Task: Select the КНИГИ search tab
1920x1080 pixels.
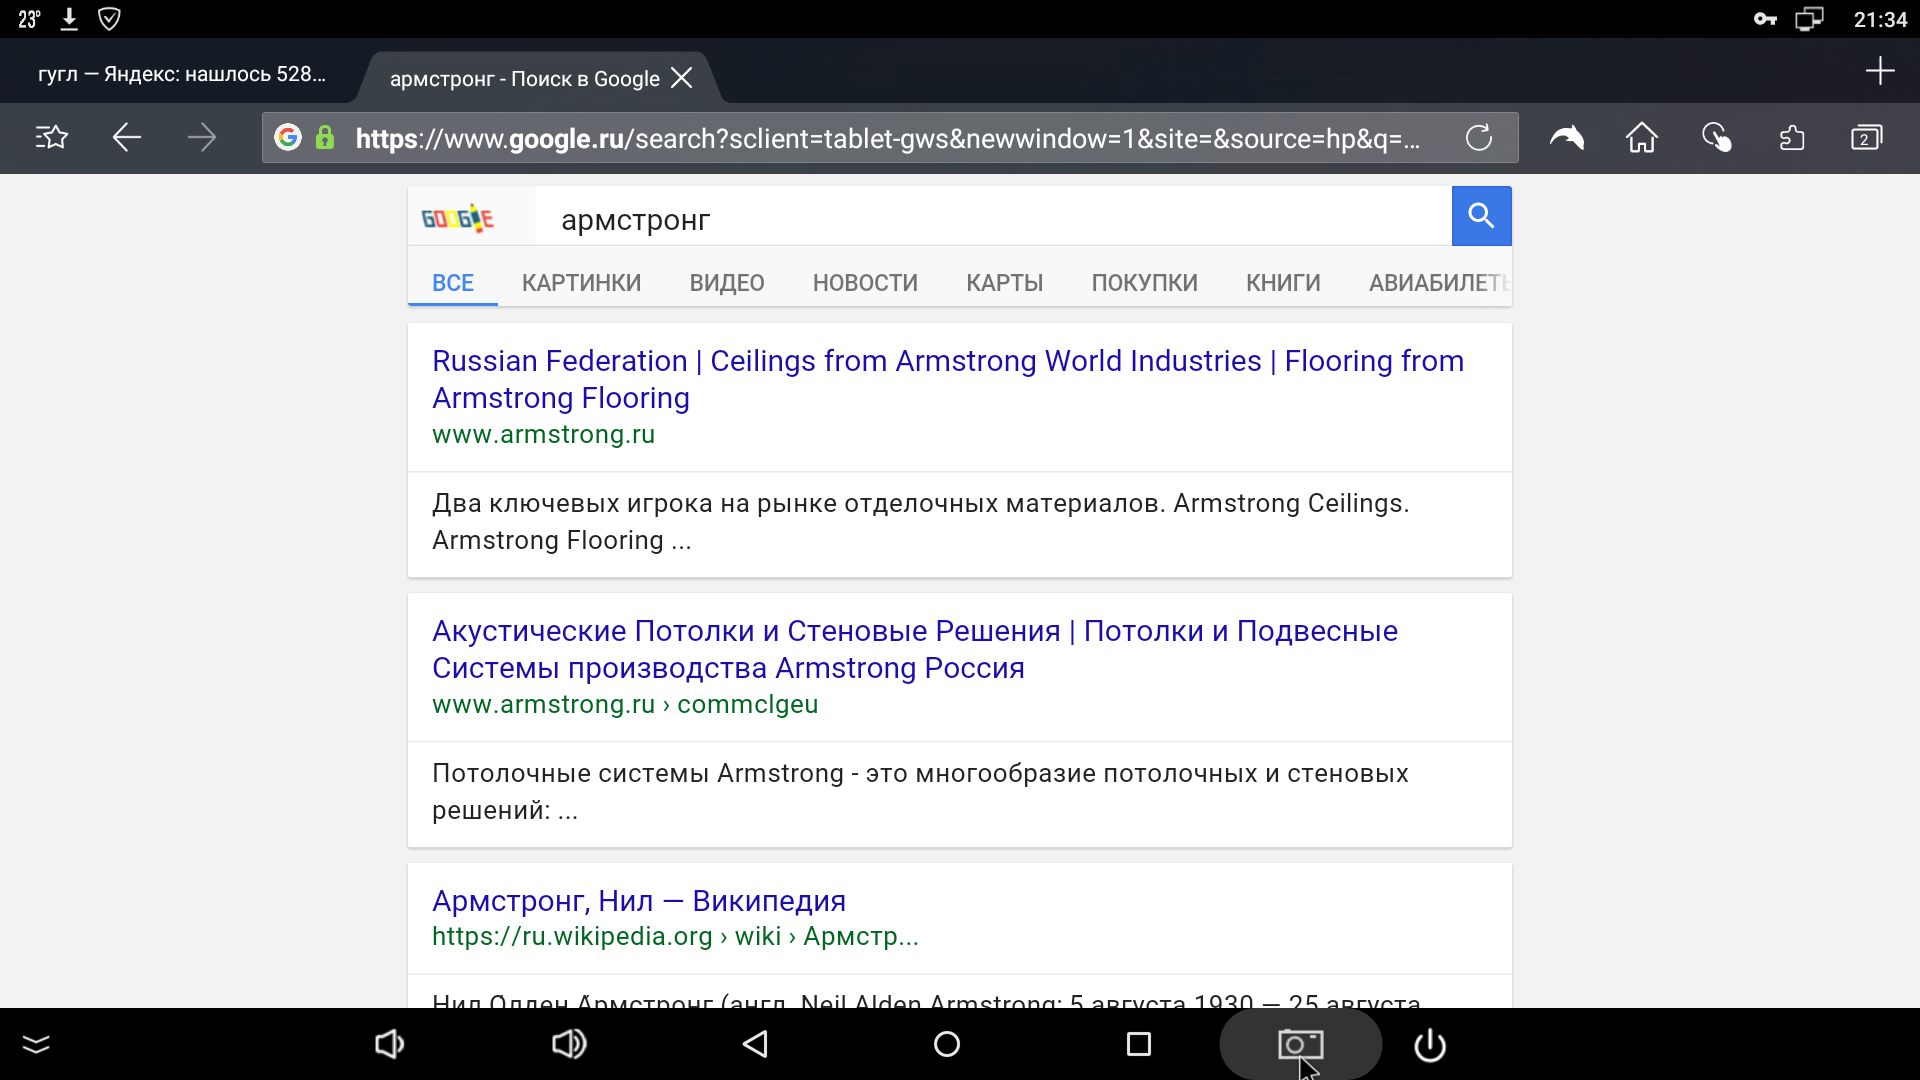Action: [x=1283, y=283]
